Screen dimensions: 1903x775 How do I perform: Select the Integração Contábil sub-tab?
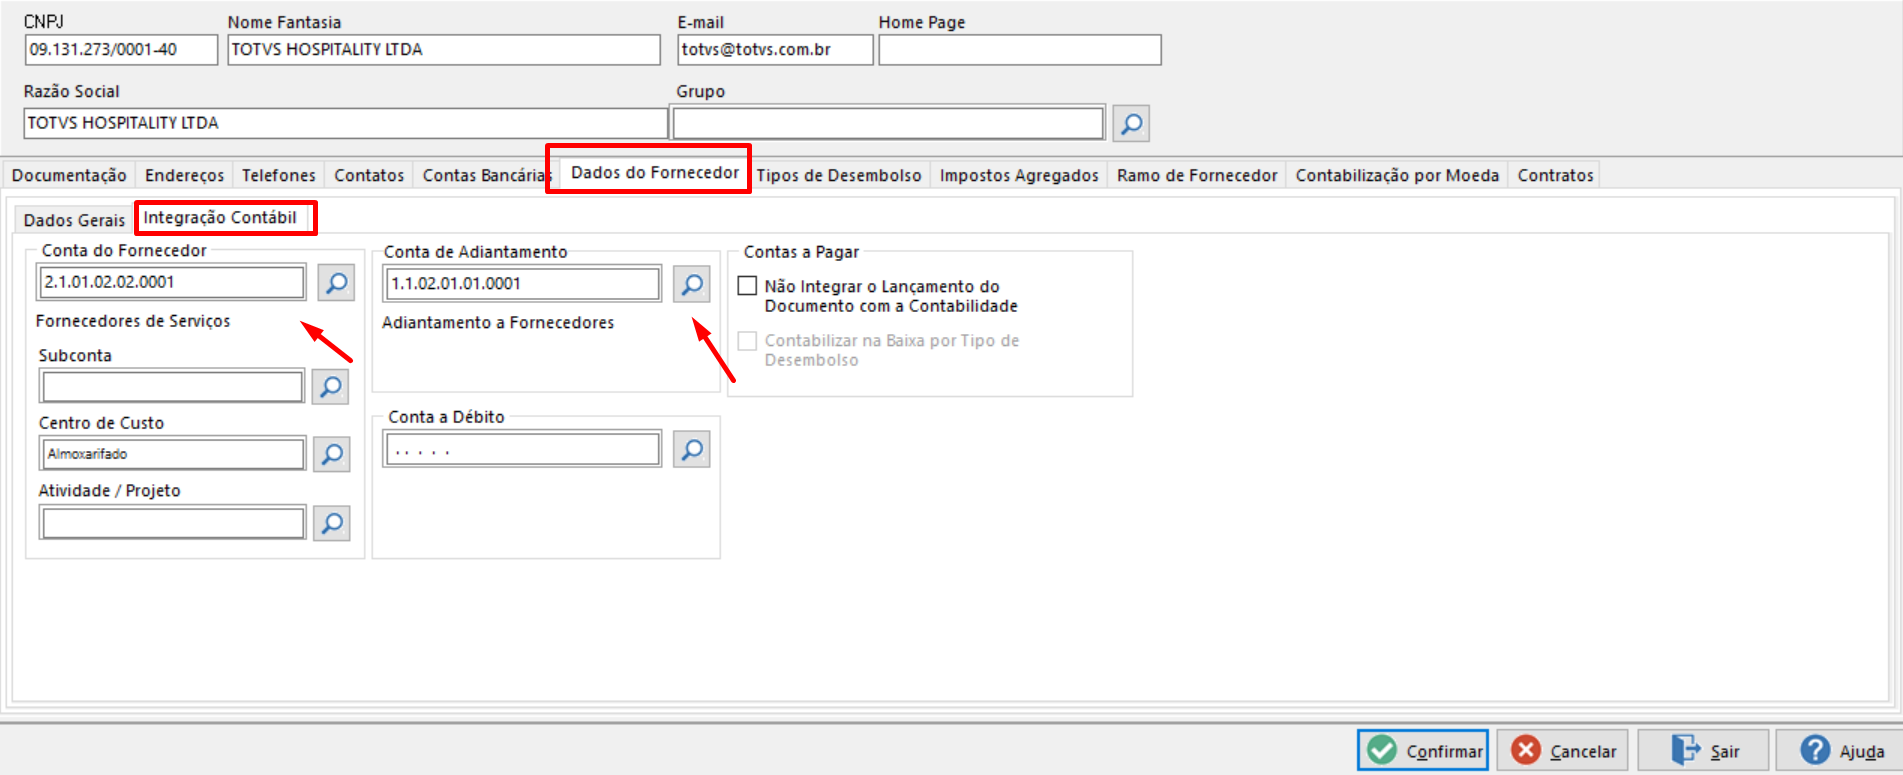(220, 217)
